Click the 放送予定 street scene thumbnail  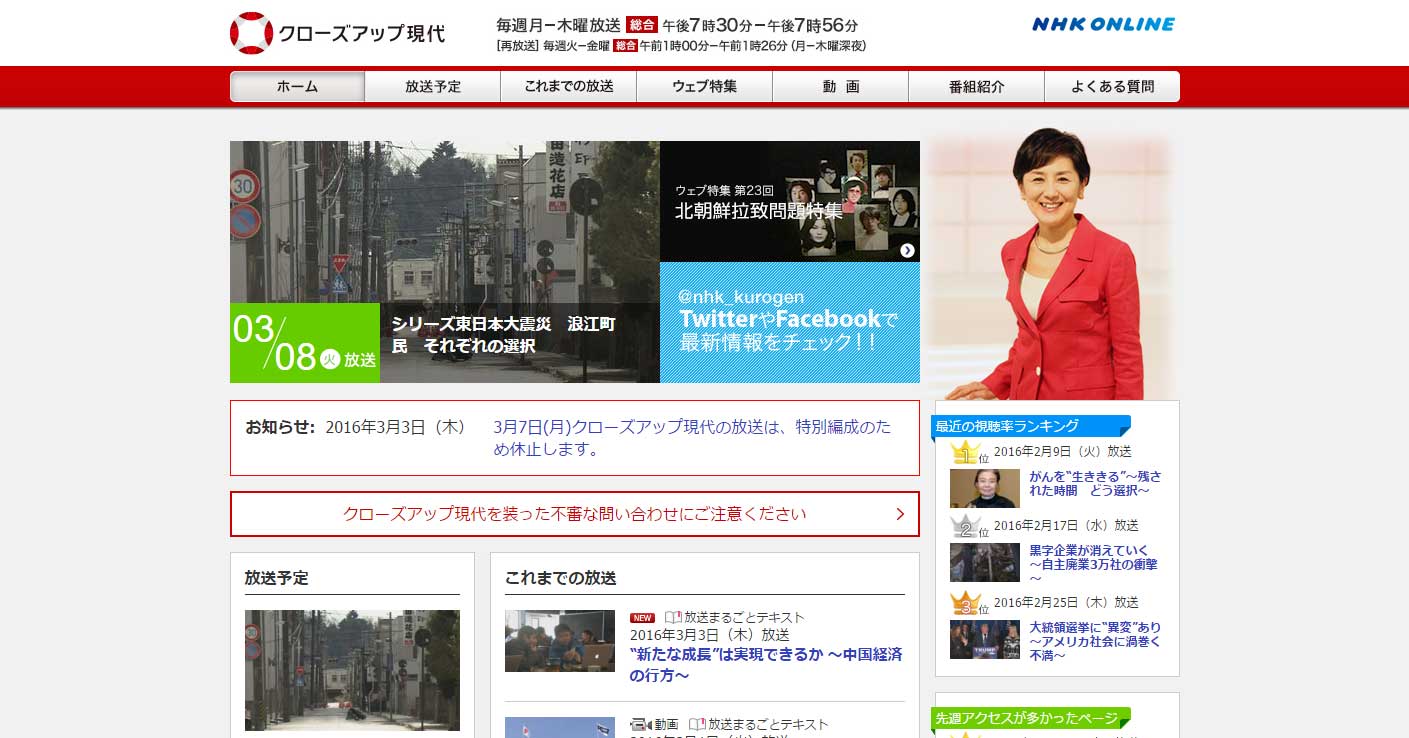tap(352, 670)
